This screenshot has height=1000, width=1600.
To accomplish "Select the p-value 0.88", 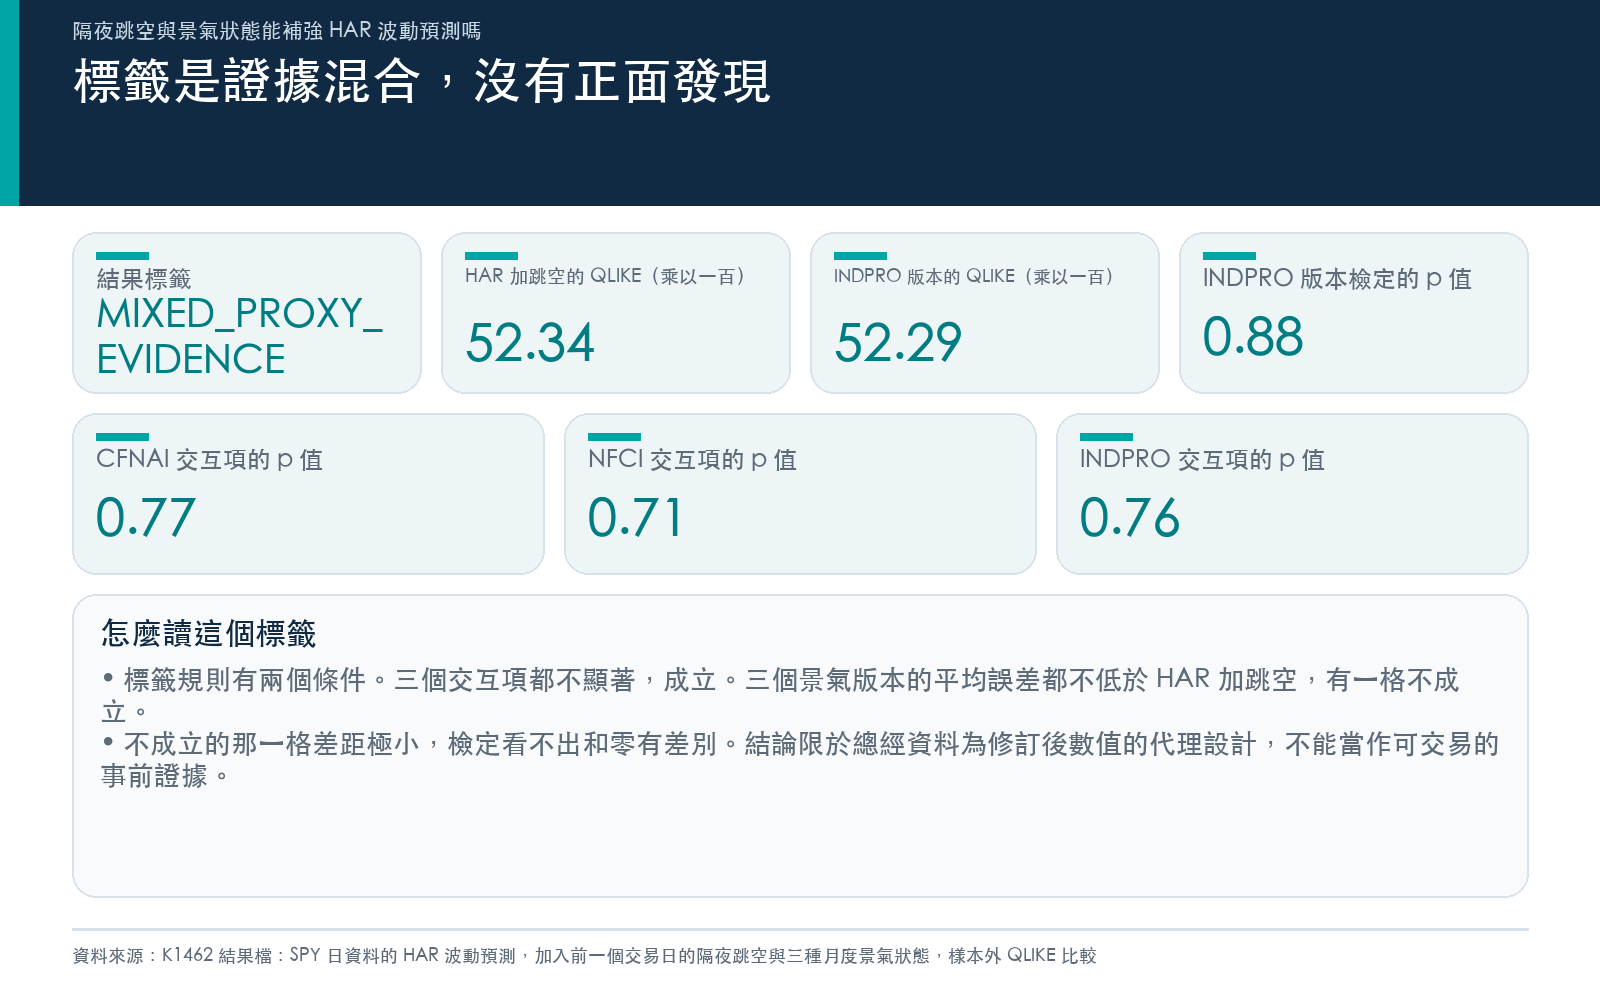I will 1253,336.
